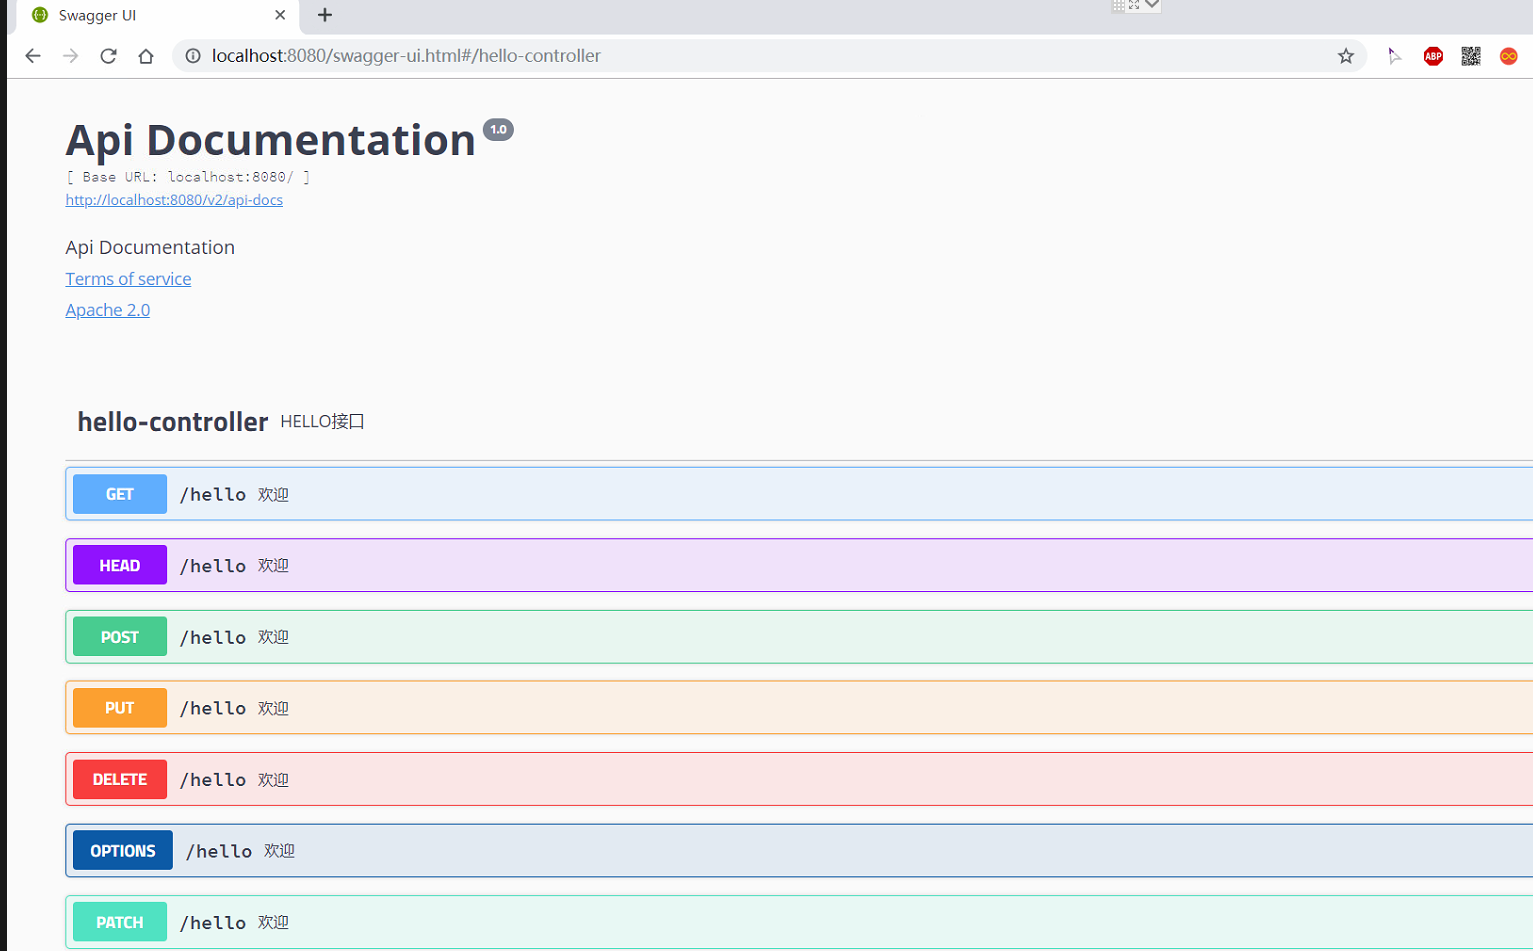Viewport: 1533px width, 951px height.
Task: Click the Api Documentation main title
Action: point(270,140)
